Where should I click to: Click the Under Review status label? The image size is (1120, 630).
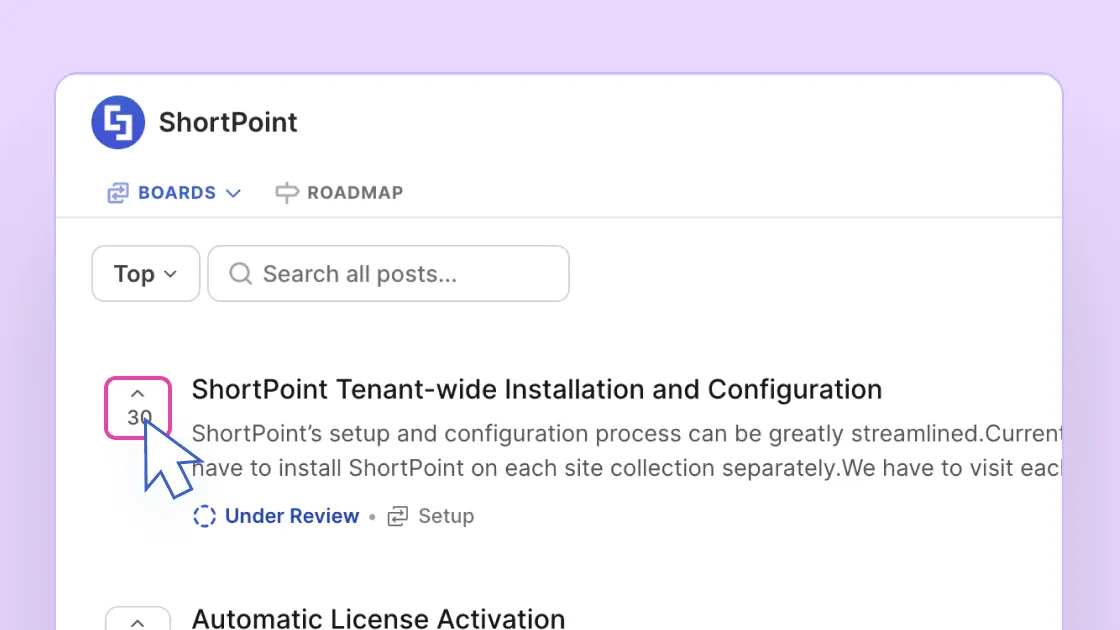tap(292, 516)
